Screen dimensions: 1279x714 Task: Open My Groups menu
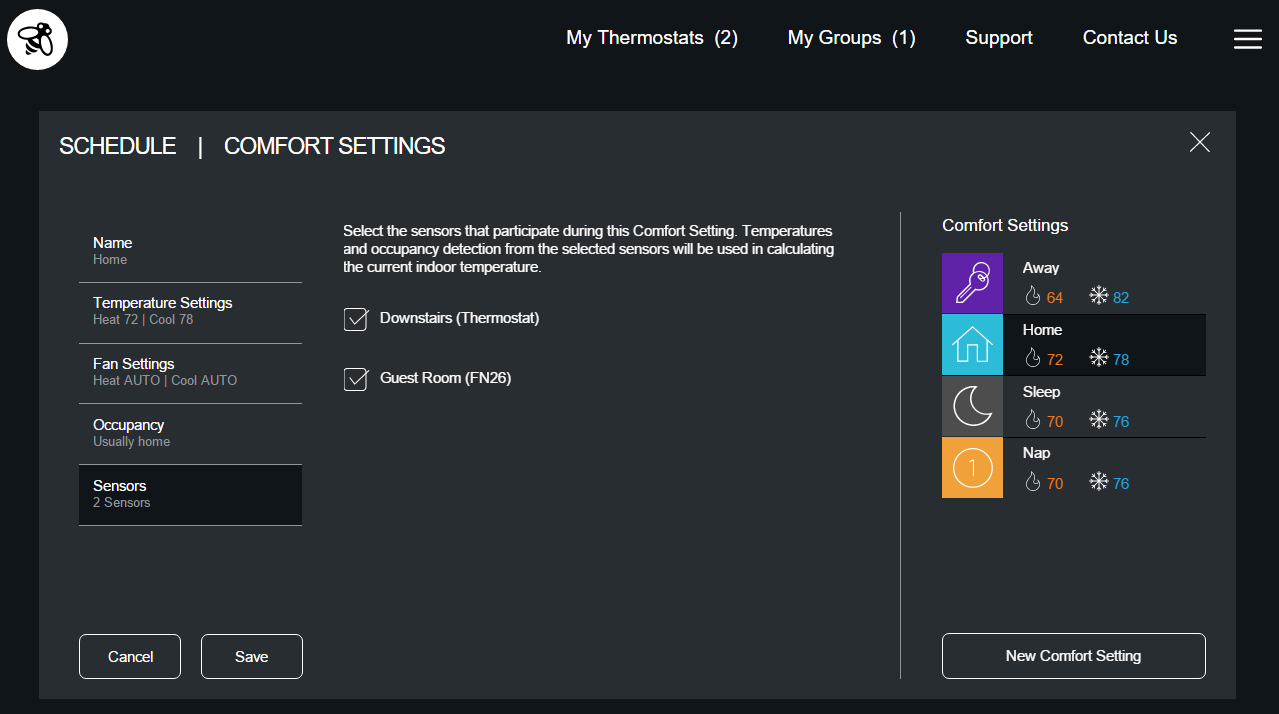tap(851, 38)
